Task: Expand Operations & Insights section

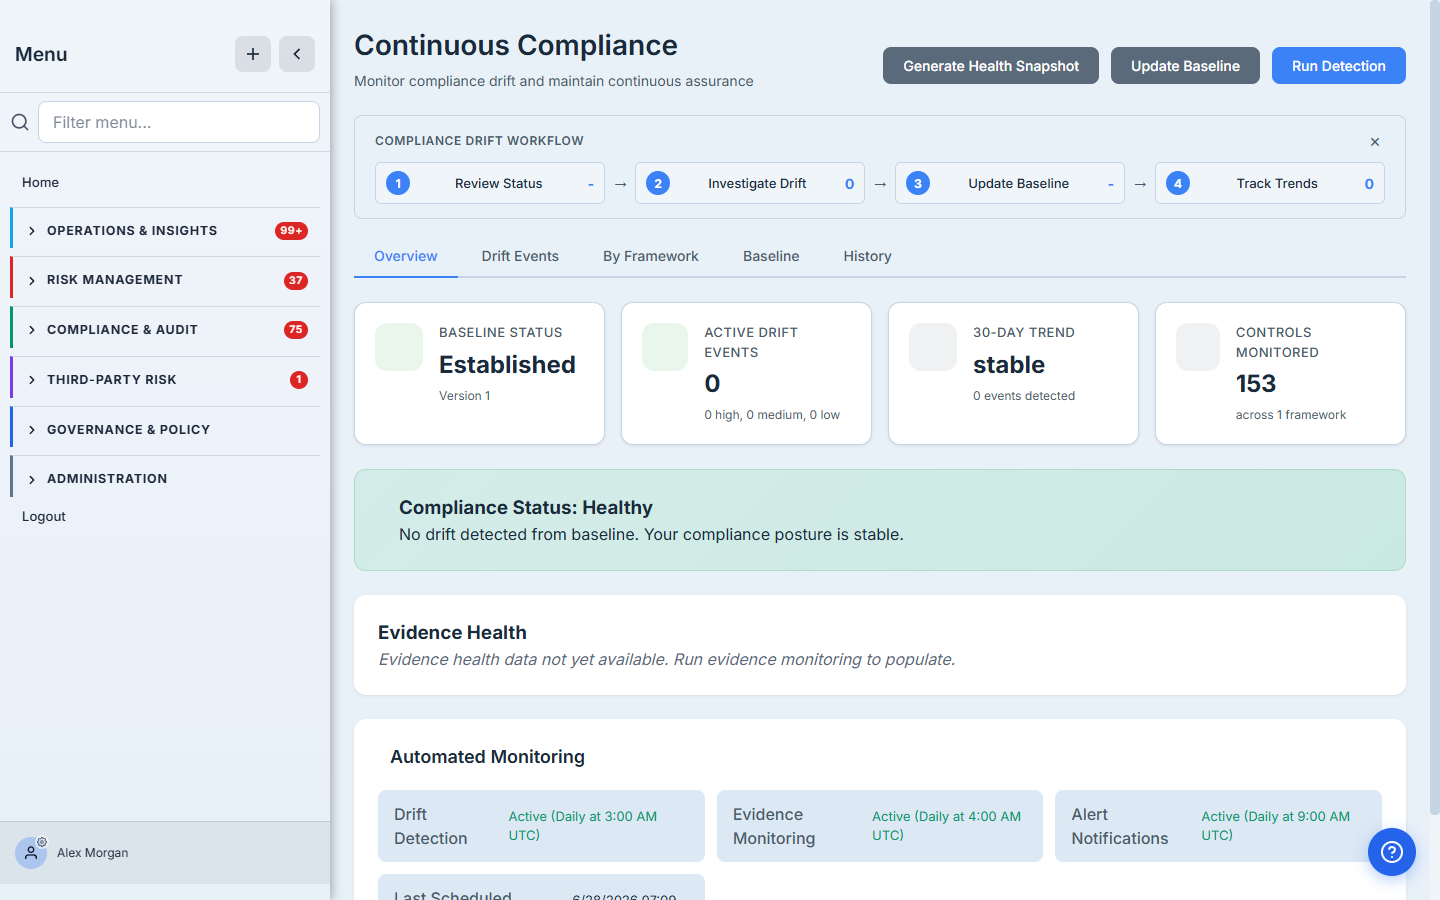Action: point(166,231)
